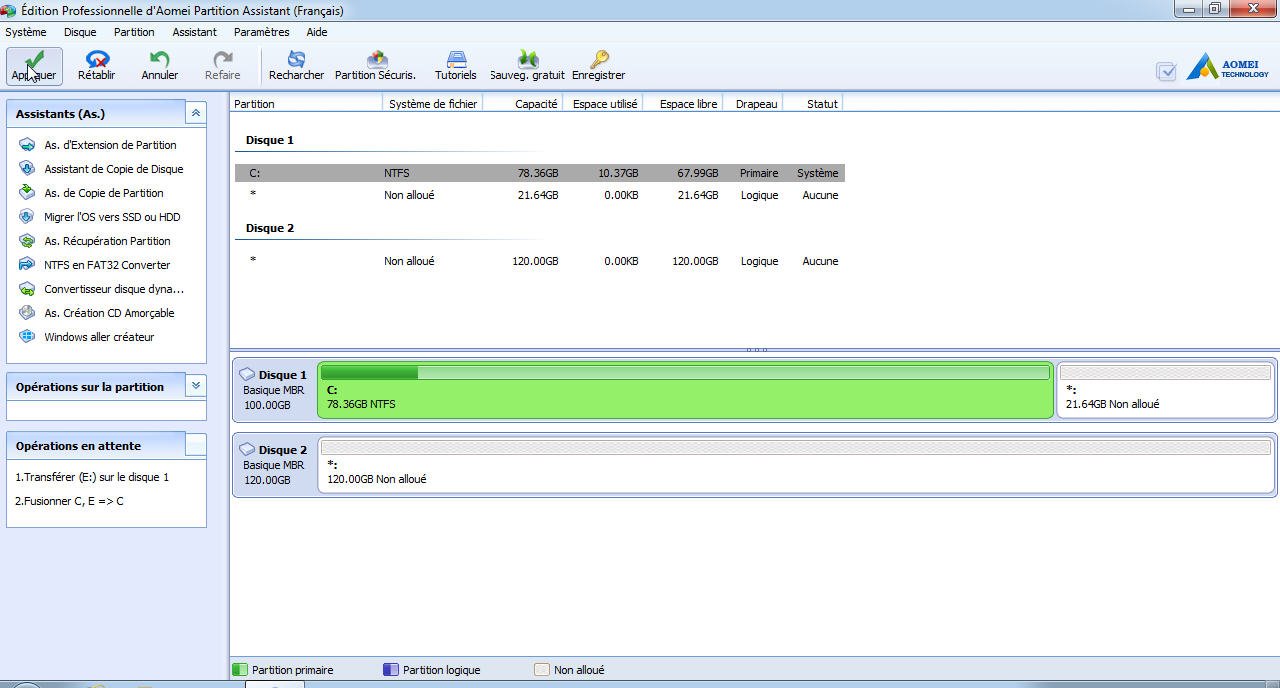Viewport: 1280px width, 688px height.
Task: Click the Non alloué legend swatch
Action: click(x=542, y=670)
